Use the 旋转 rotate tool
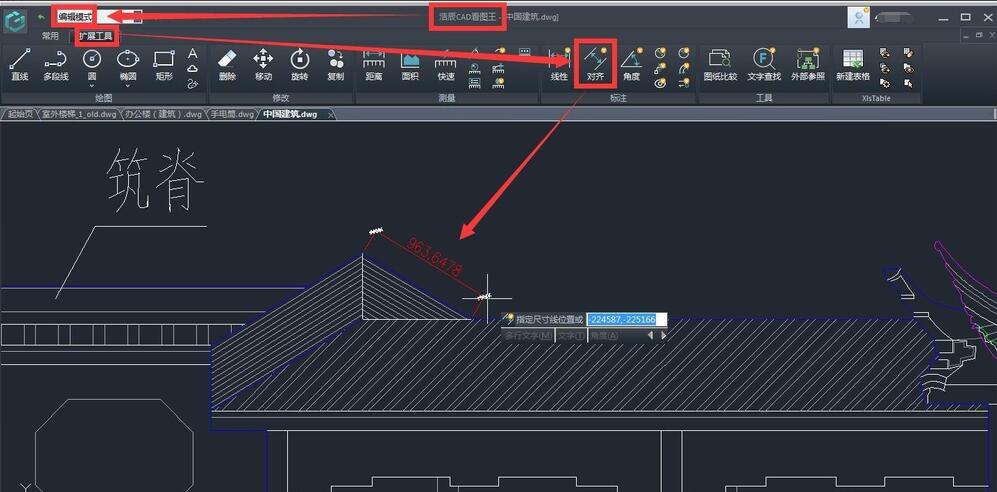The width and height of the screenshot is (997, 492). tap(299, 64)
